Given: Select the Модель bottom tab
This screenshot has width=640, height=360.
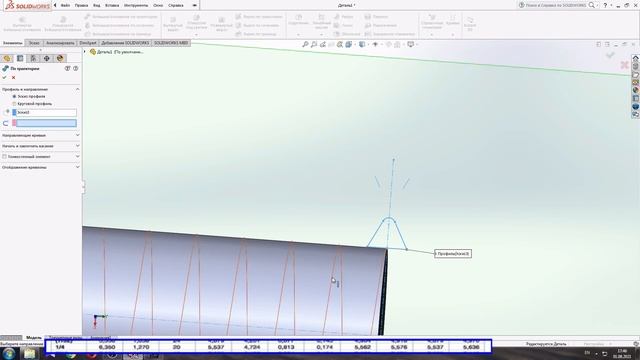Looking at the screenshot, I should 34,338.
